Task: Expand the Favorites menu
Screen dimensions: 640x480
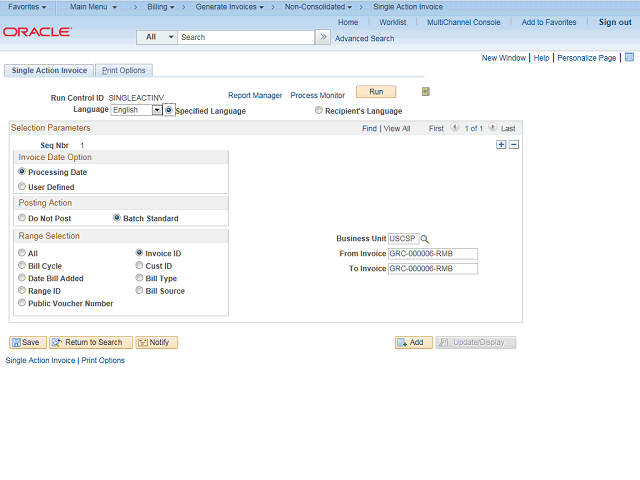Action: [27, 7]
